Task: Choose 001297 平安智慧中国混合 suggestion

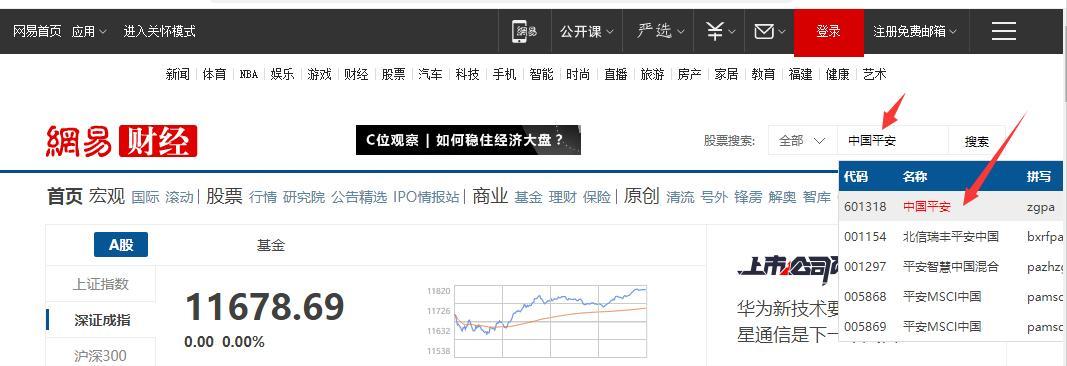Action: click(x=951, y=267)
